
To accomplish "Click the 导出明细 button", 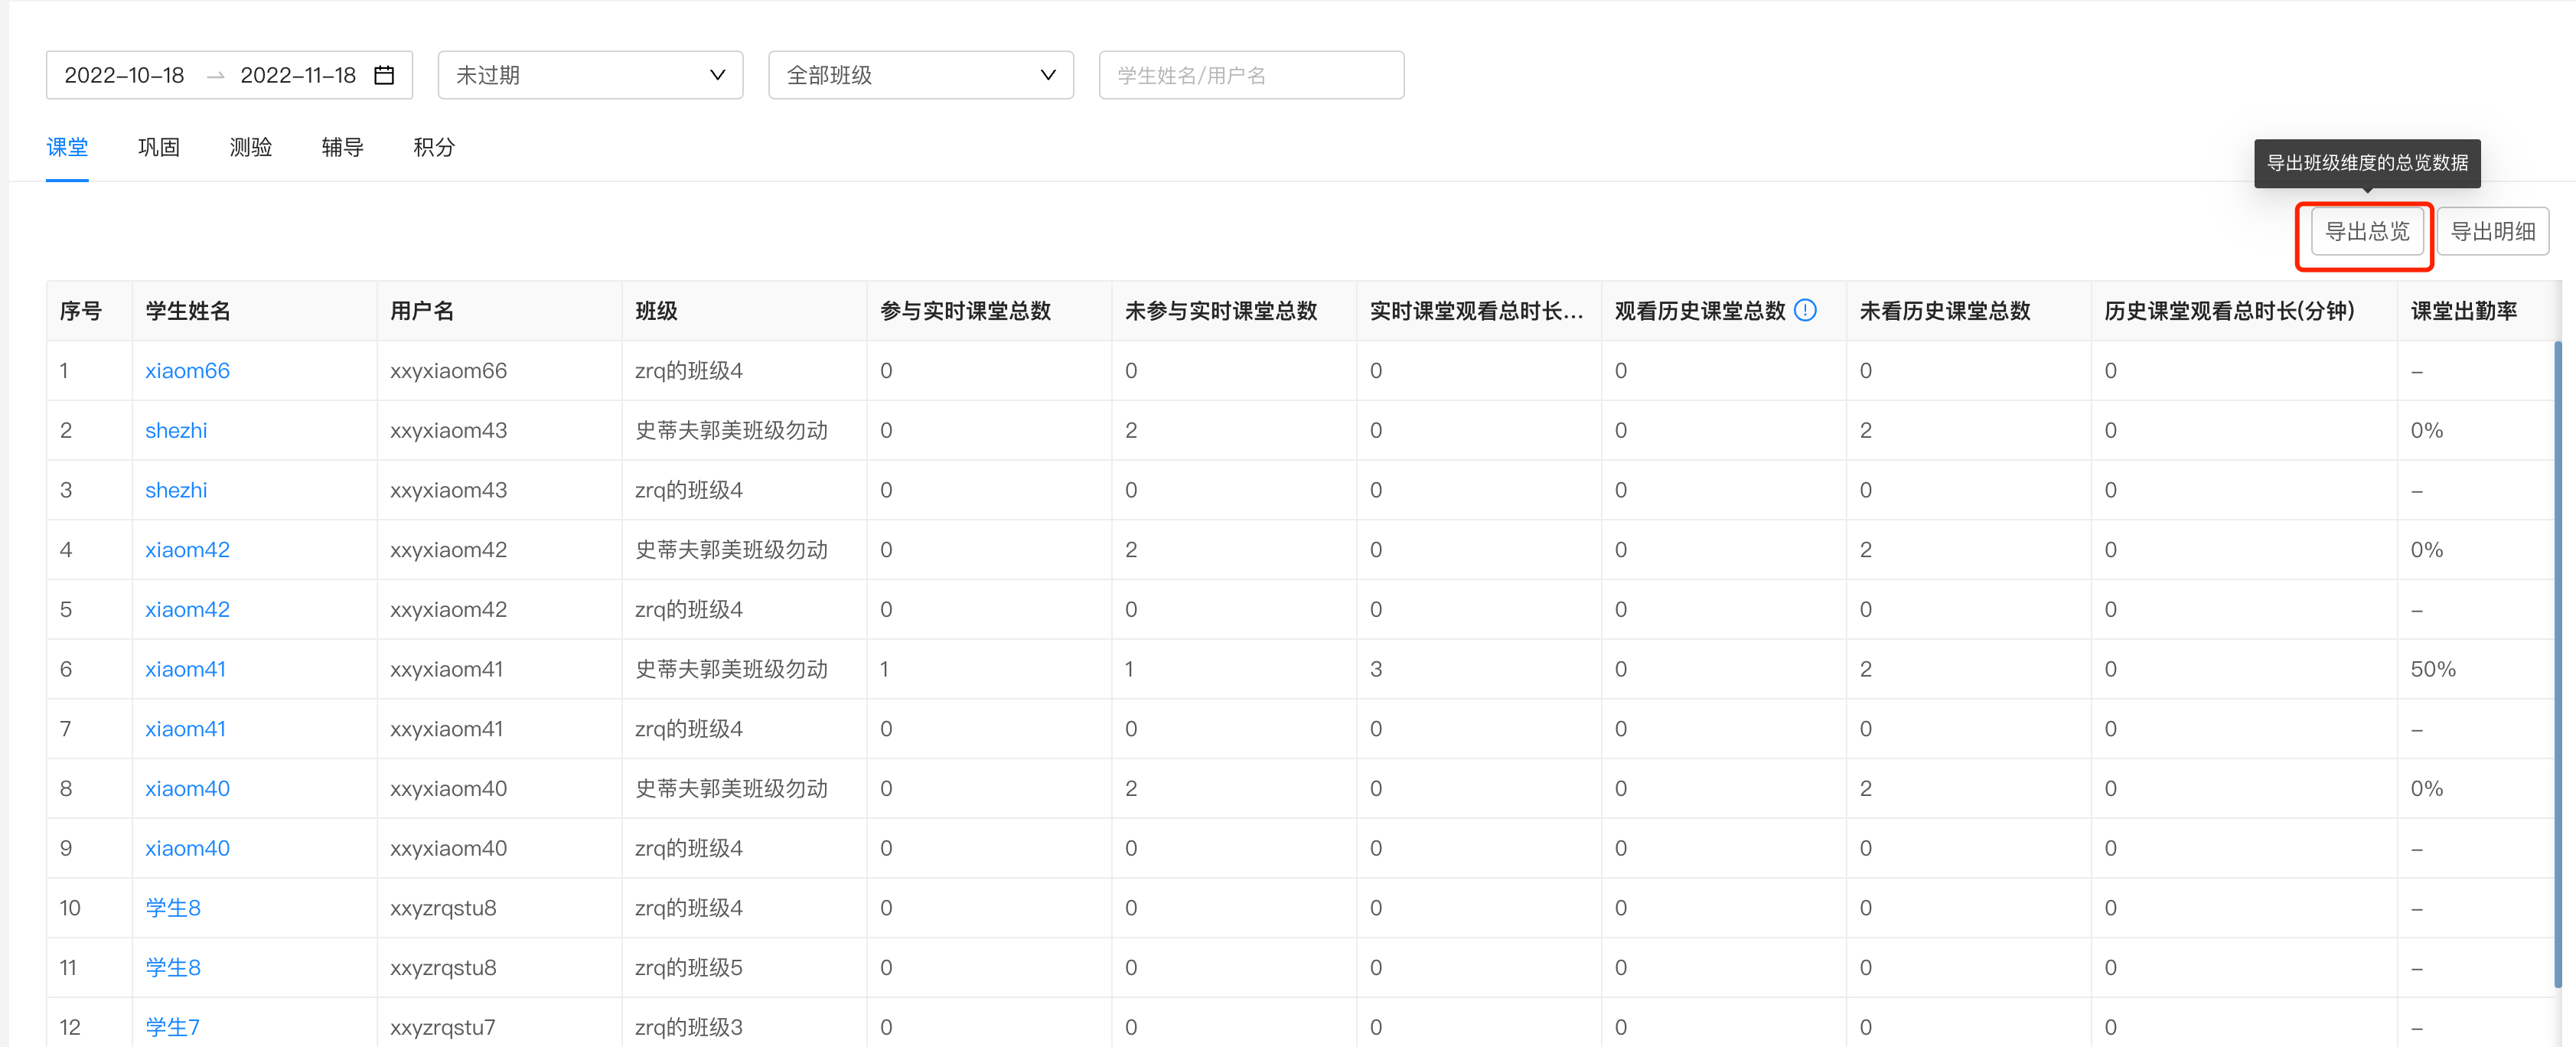I will tap(2493, 232).
